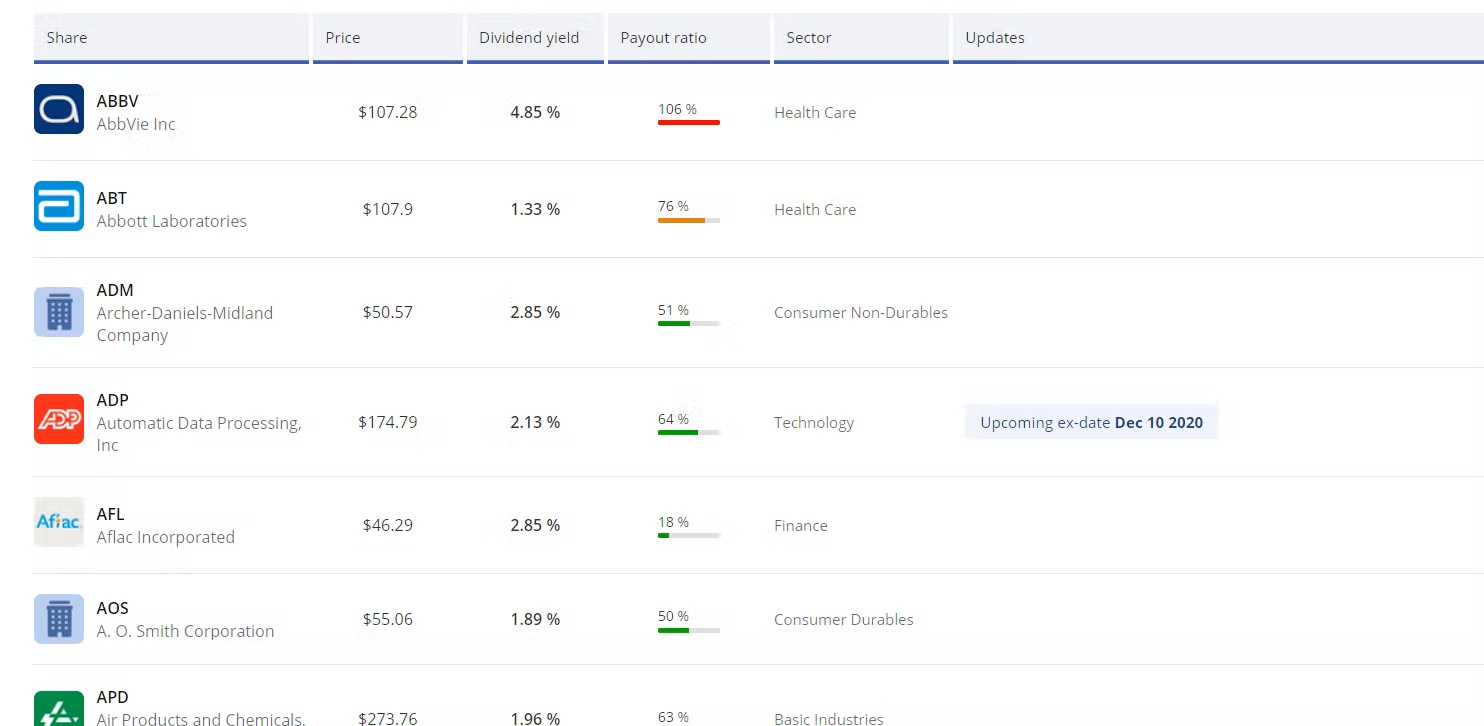Click AFL's 2.85 % dividend yield

[535, 525]
